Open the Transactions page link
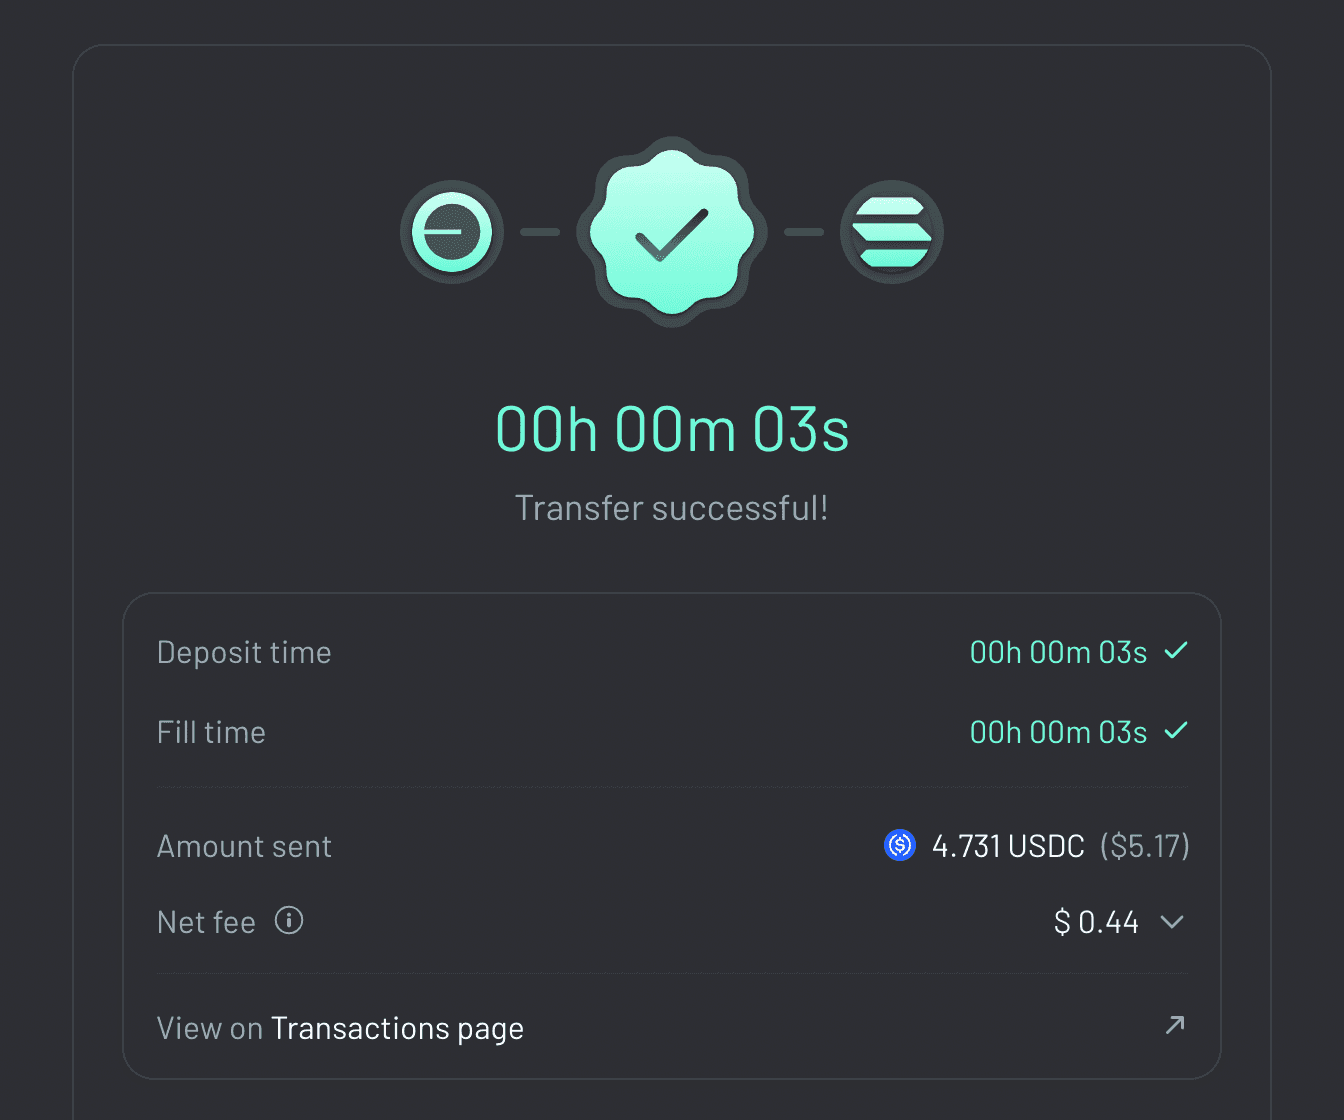The width and height of the screenshot is (1344, 1120). tap(397, 1028)
